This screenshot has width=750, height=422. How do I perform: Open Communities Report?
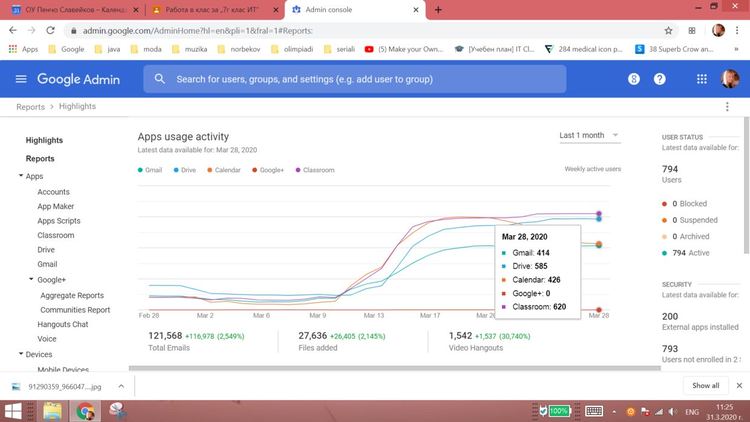(x=75, y=310)
